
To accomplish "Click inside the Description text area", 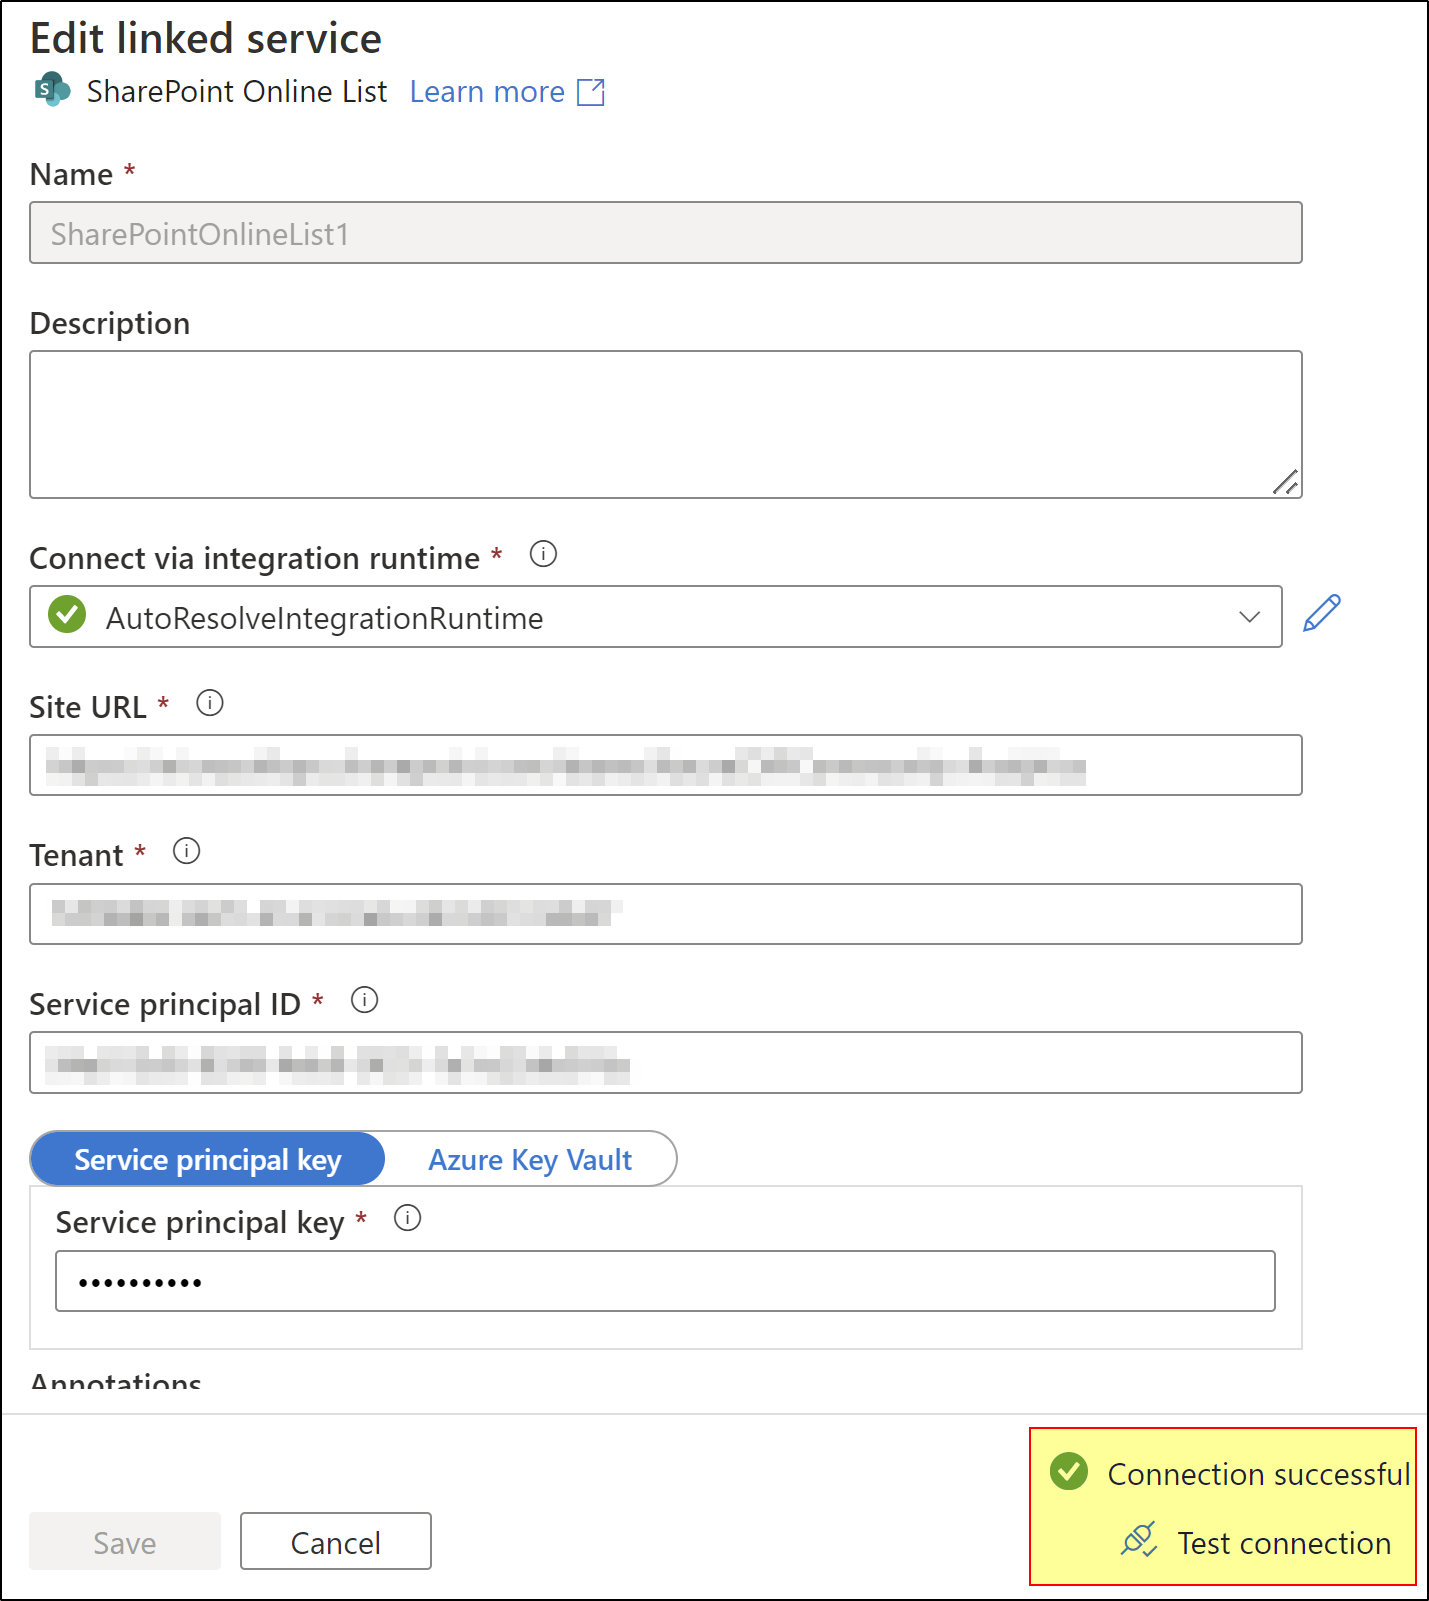I will point(665,424).
